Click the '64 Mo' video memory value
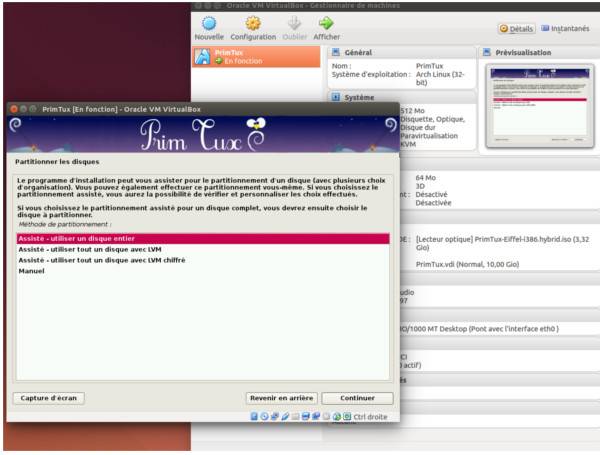This screenshot has width=600, height=455. coord(426,178)
